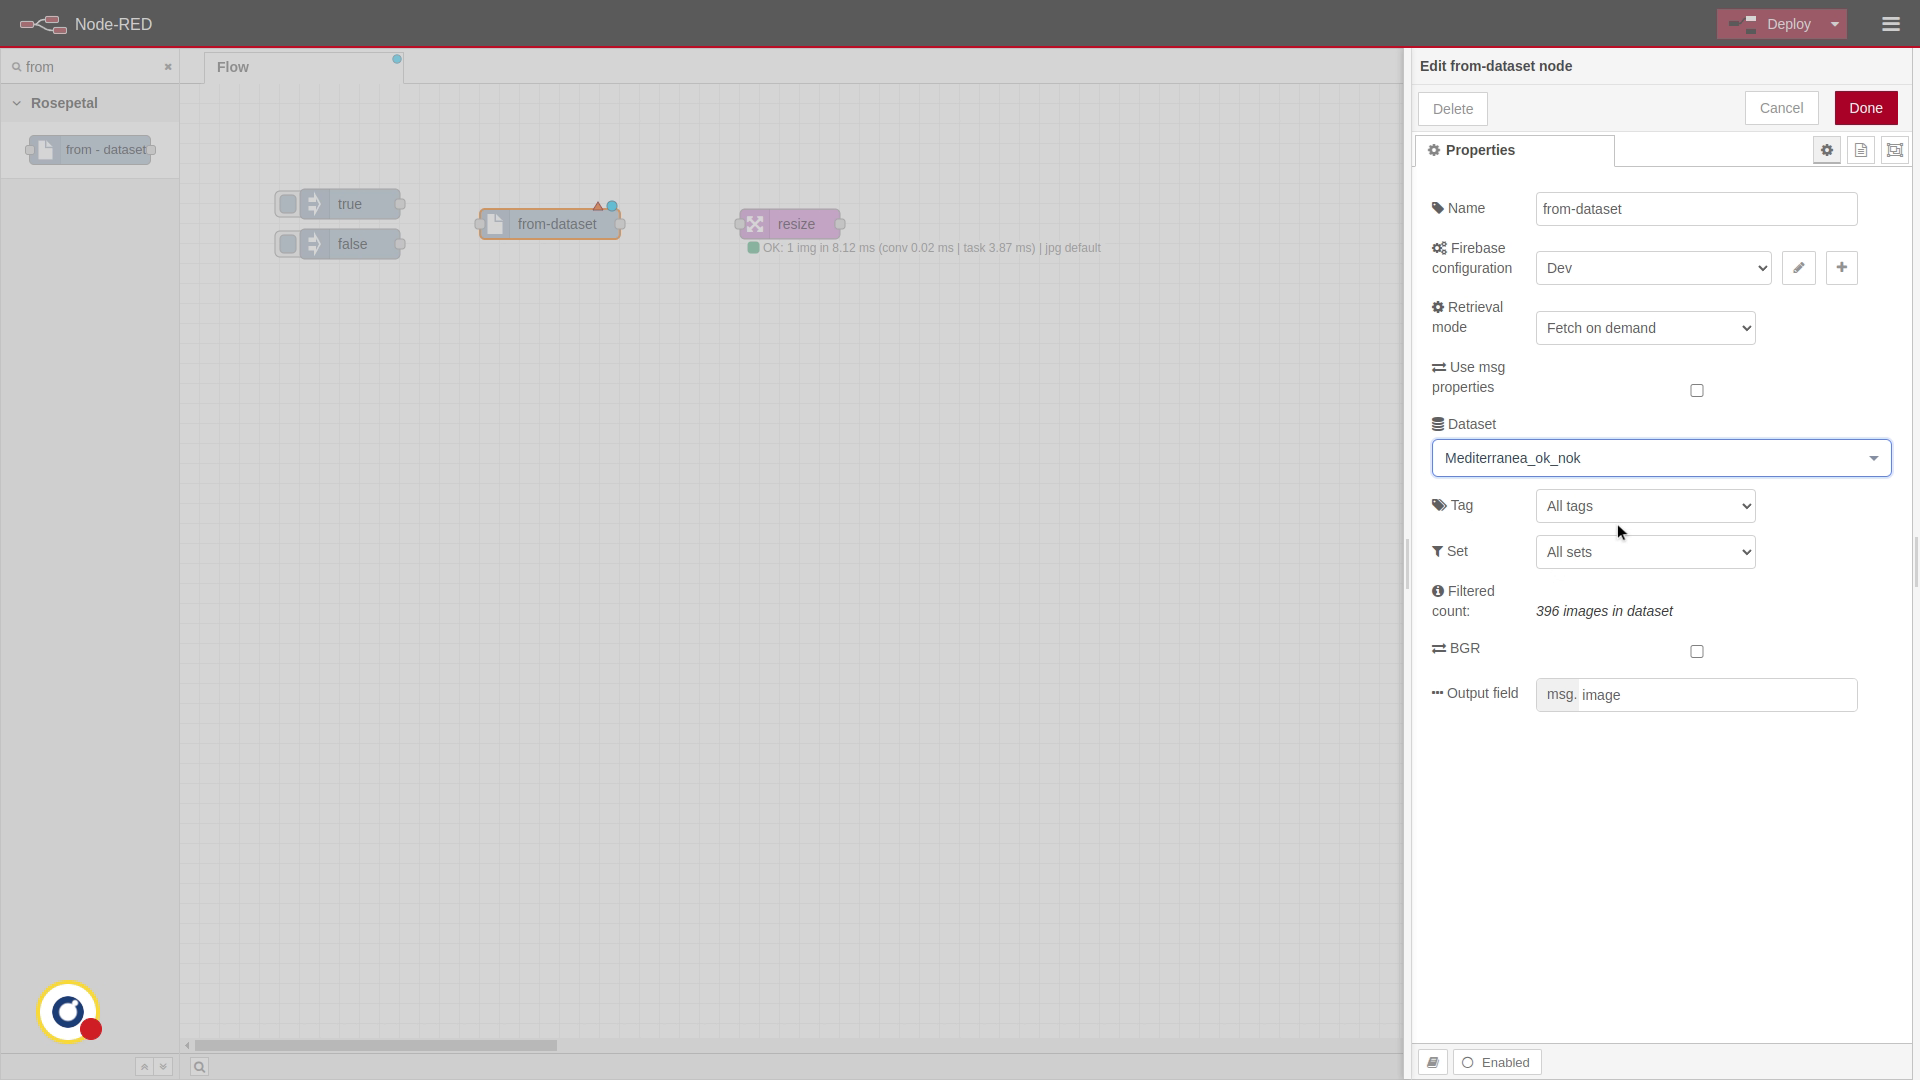1920x1080 pixels.
Task: Click the Done button to save changes
Action: coord(1866,108)
